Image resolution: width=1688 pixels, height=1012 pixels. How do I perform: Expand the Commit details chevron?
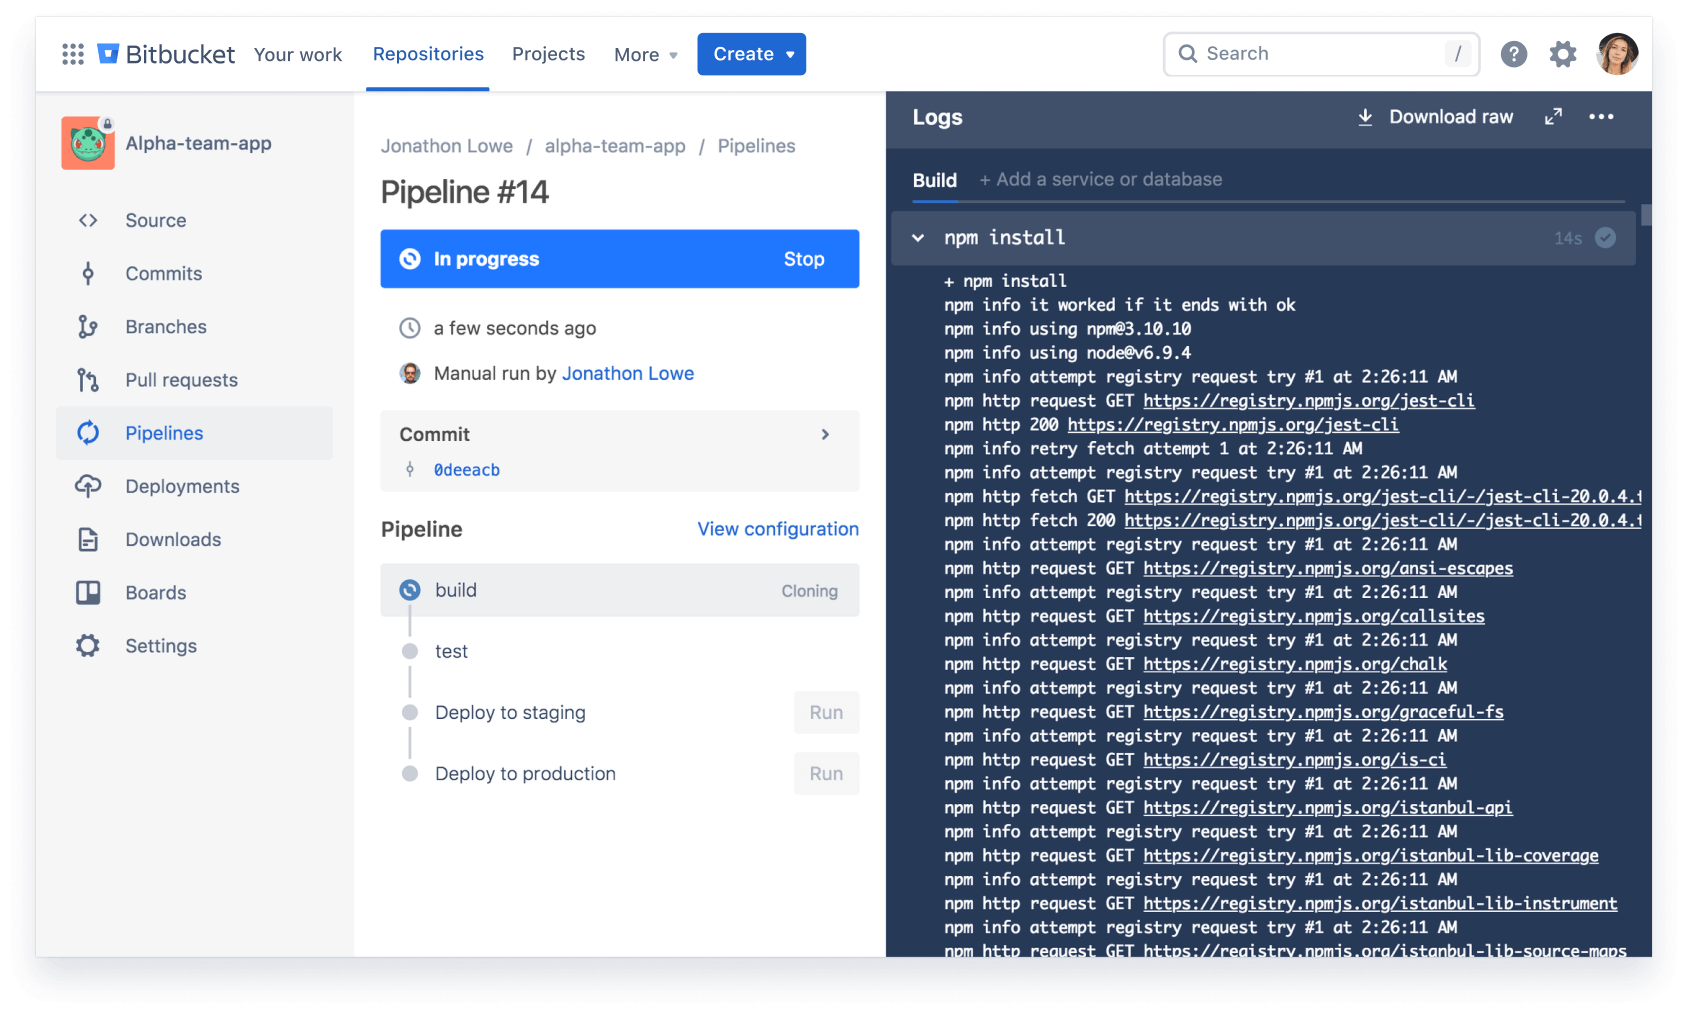point(826,434)
